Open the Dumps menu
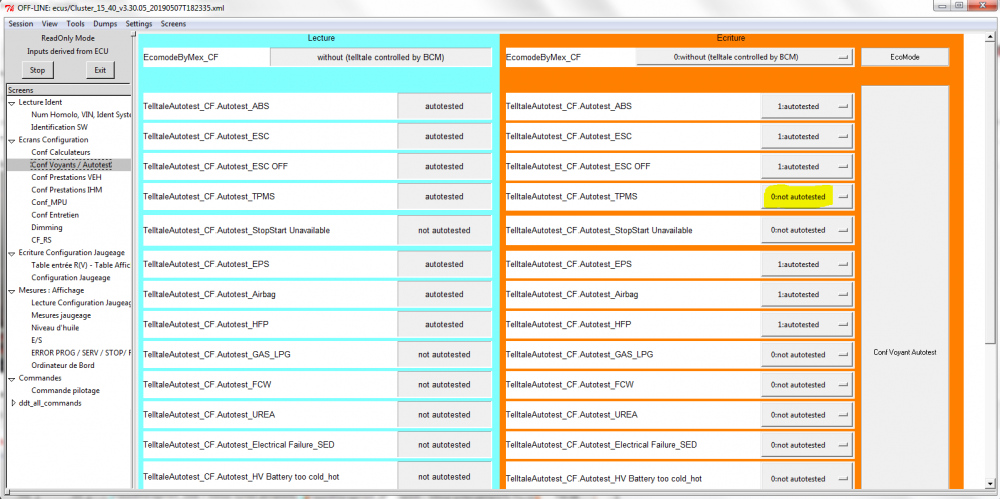This screenshot has height=499, width=1000. [x=105, y=24]
